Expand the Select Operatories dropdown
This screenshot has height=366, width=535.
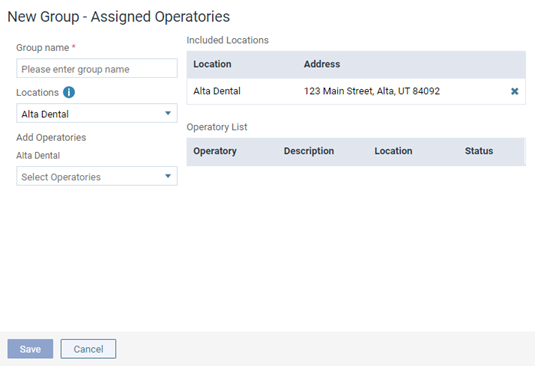coord(97,176)
